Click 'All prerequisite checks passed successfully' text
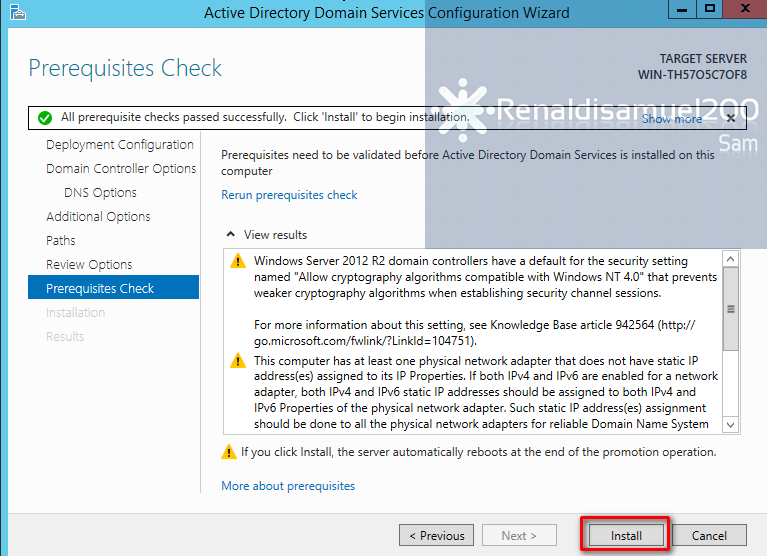This screenshot has width=767, height=556. pyautogui.click(x=174, y=117)
